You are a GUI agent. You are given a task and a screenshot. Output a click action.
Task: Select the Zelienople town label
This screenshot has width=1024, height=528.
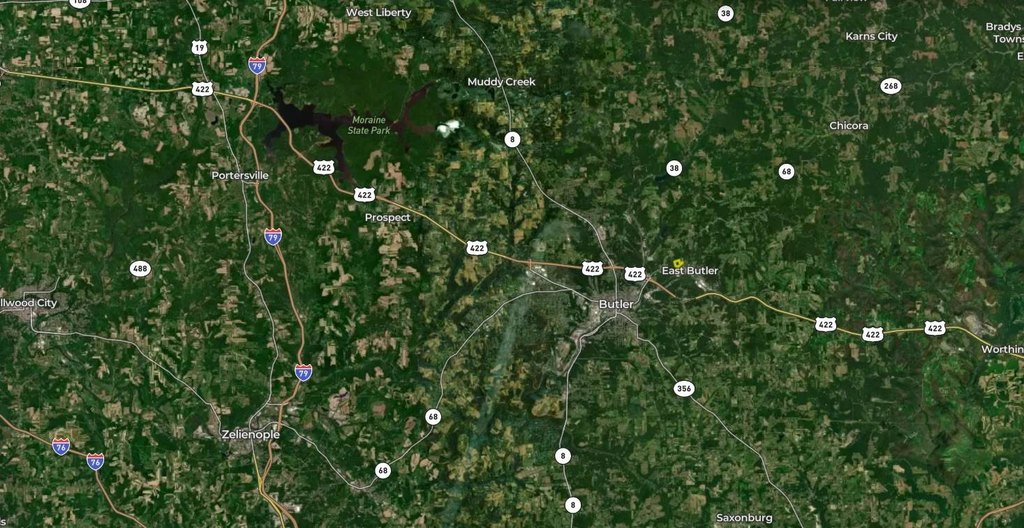[251, 435]
